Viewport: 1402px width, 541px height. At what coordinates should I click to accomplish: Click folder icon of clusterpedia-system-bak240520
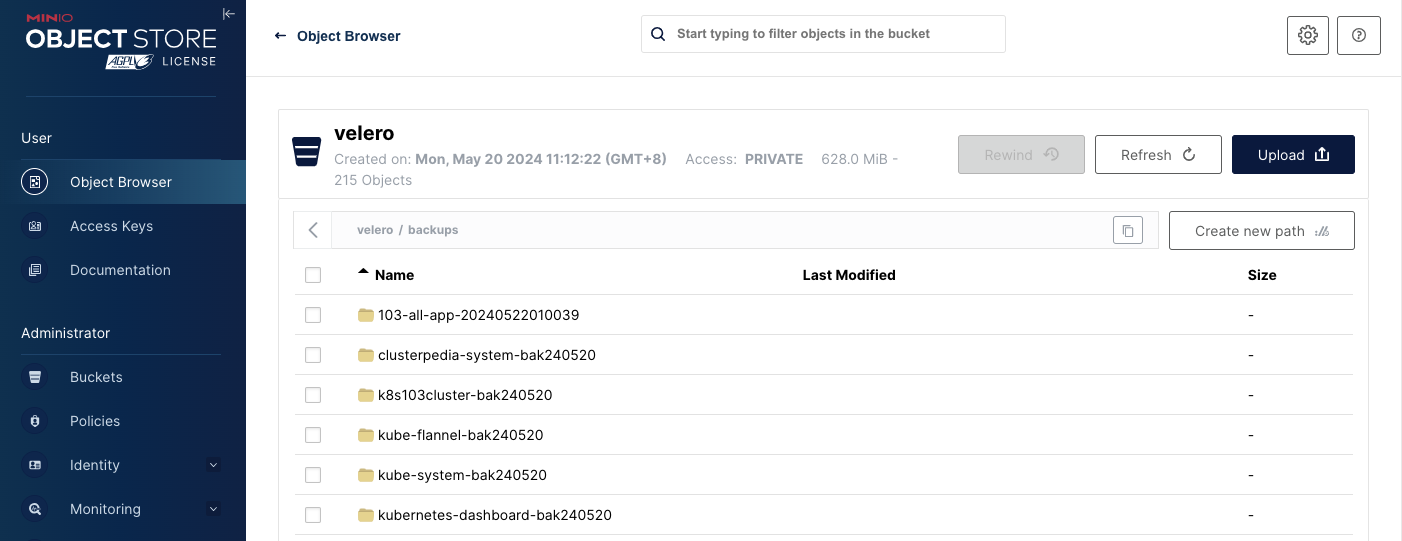[365, 355]
